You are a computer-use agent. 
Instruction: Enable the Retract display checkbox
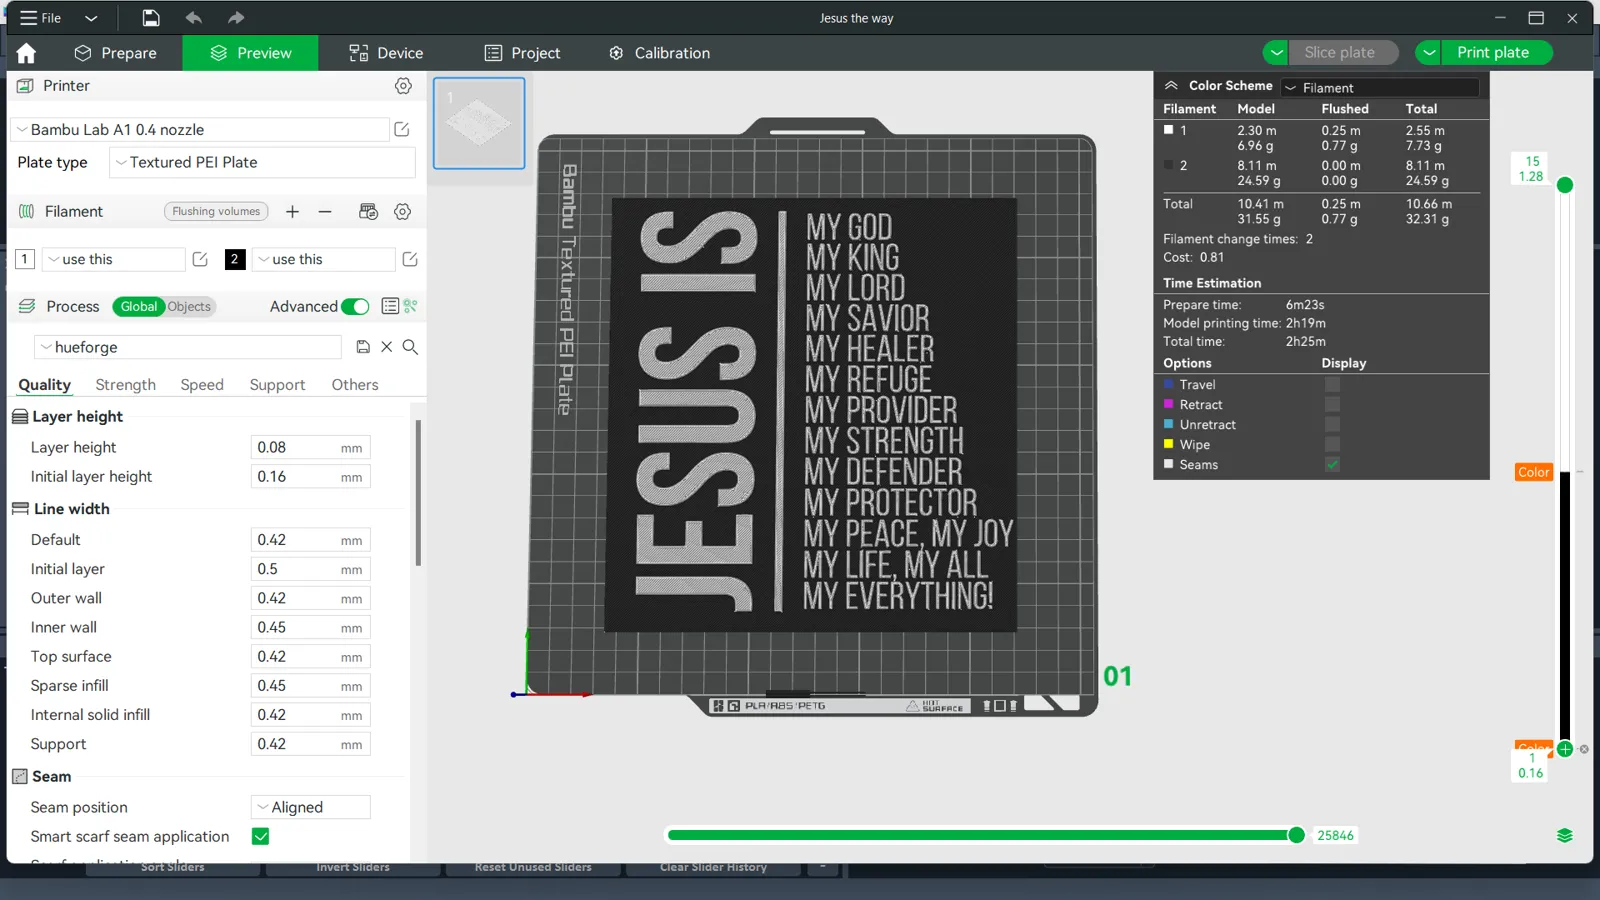coord(1332,404)
